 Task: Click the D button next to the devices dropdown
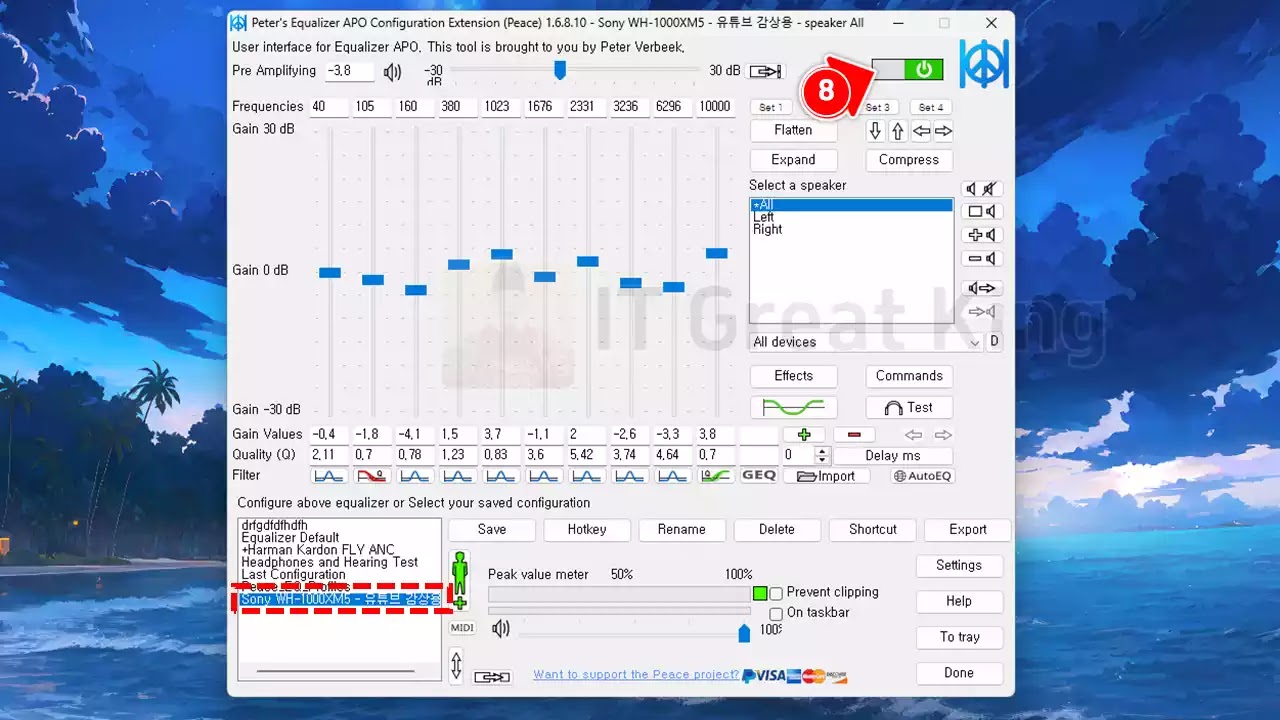click(994, 342)
